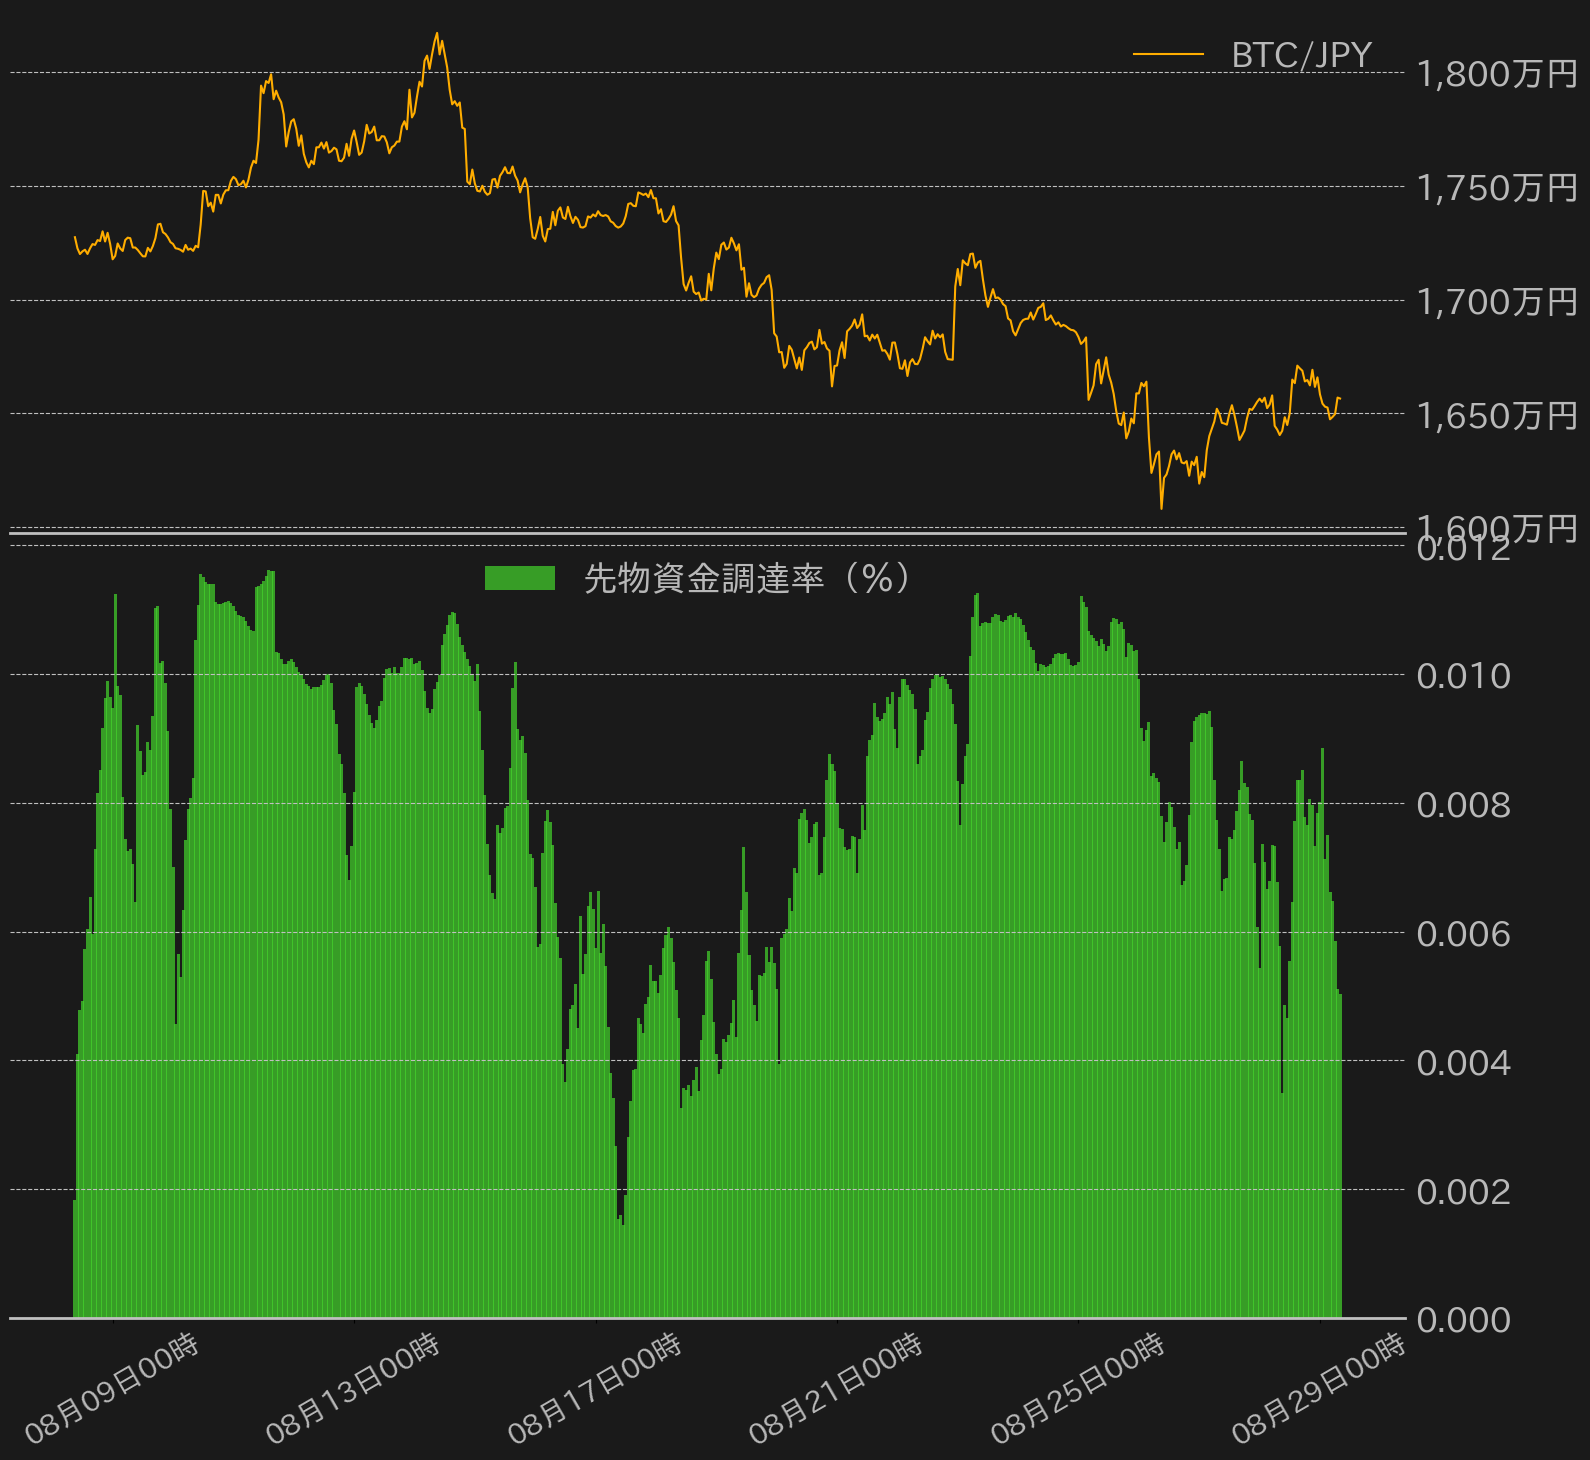Click the 0.008 funding rate axis label

(1464, 805)
